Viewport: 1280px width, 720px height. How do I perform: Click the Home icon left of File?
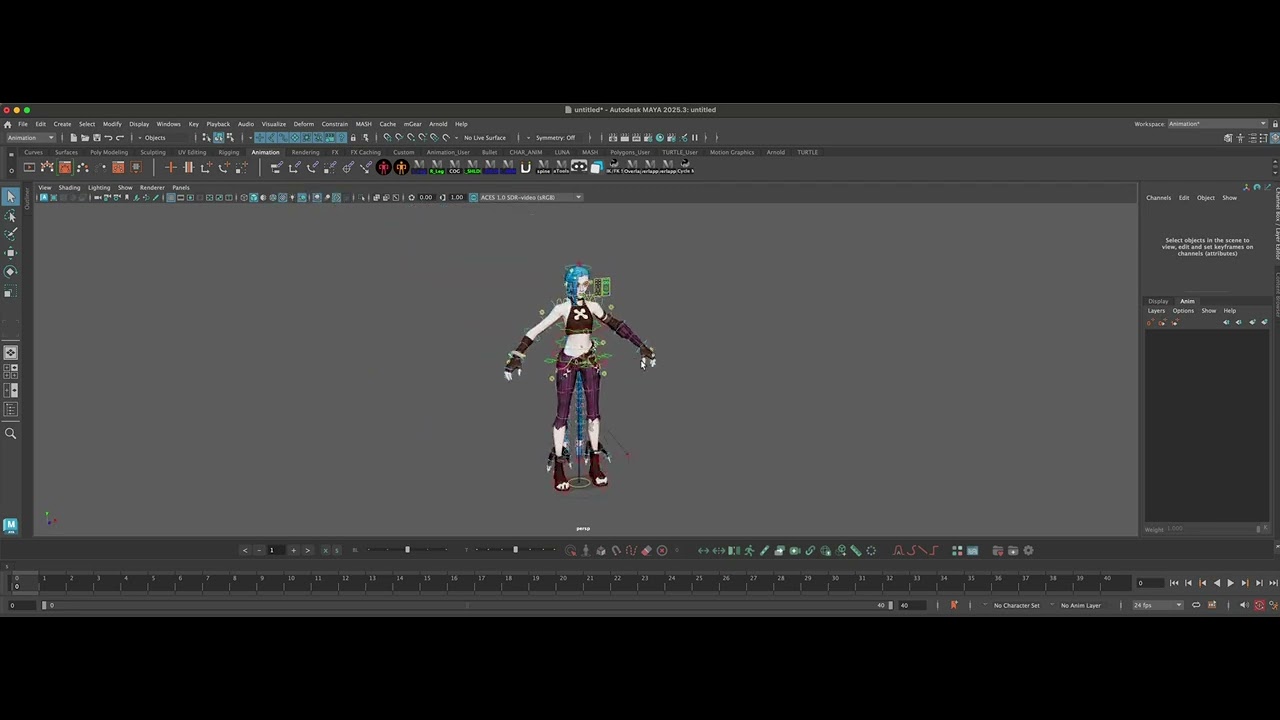[8, 124]
